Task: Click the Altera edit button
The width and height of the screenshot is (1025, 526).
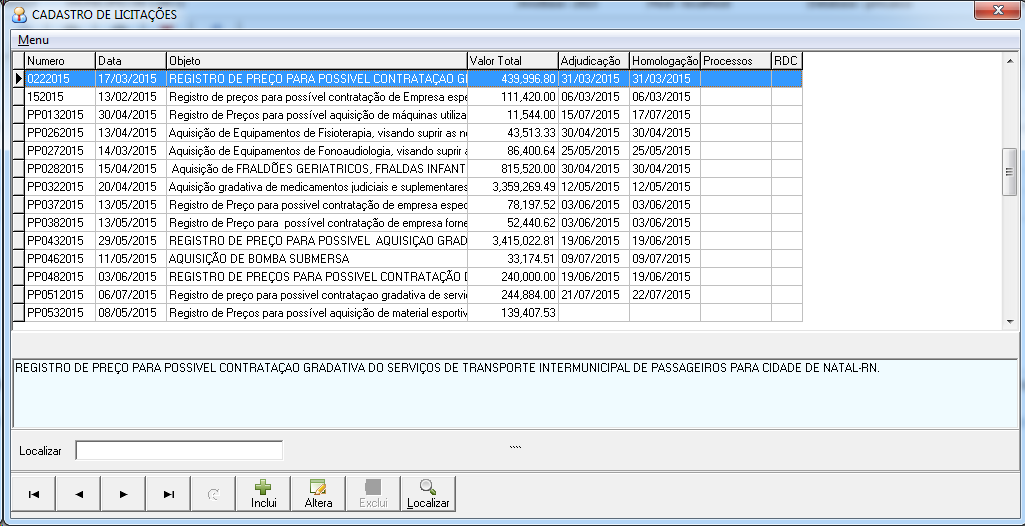Action: 318,494
